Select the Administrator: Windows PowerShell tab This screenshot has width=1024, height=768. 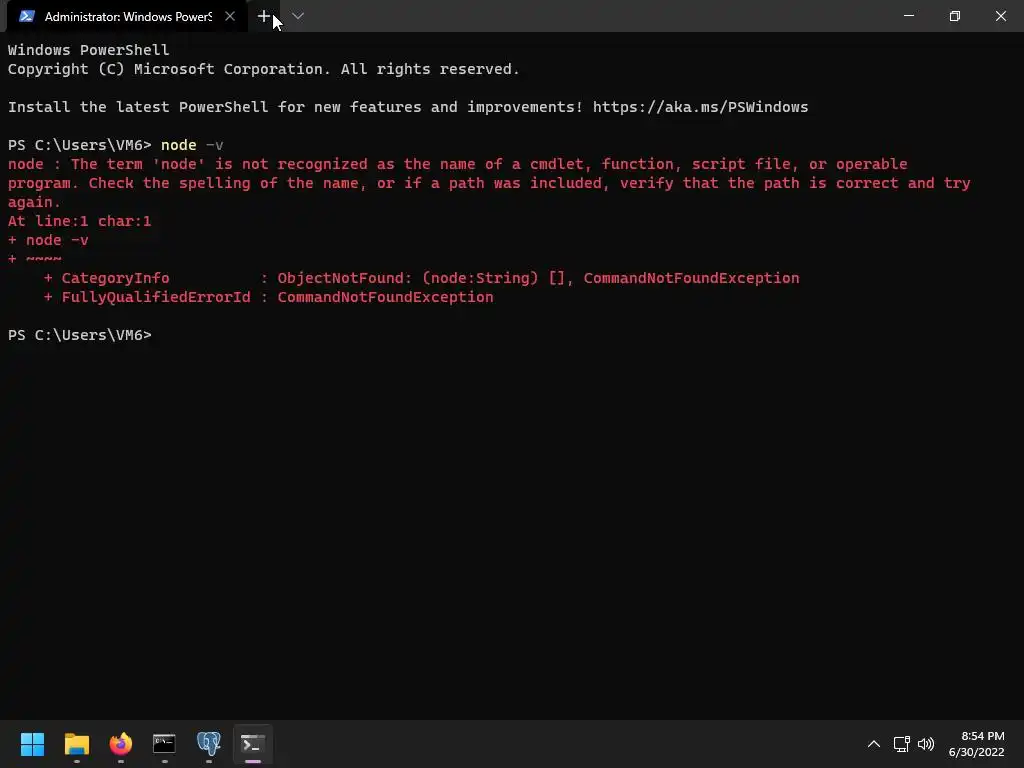[x=127, y=16]
